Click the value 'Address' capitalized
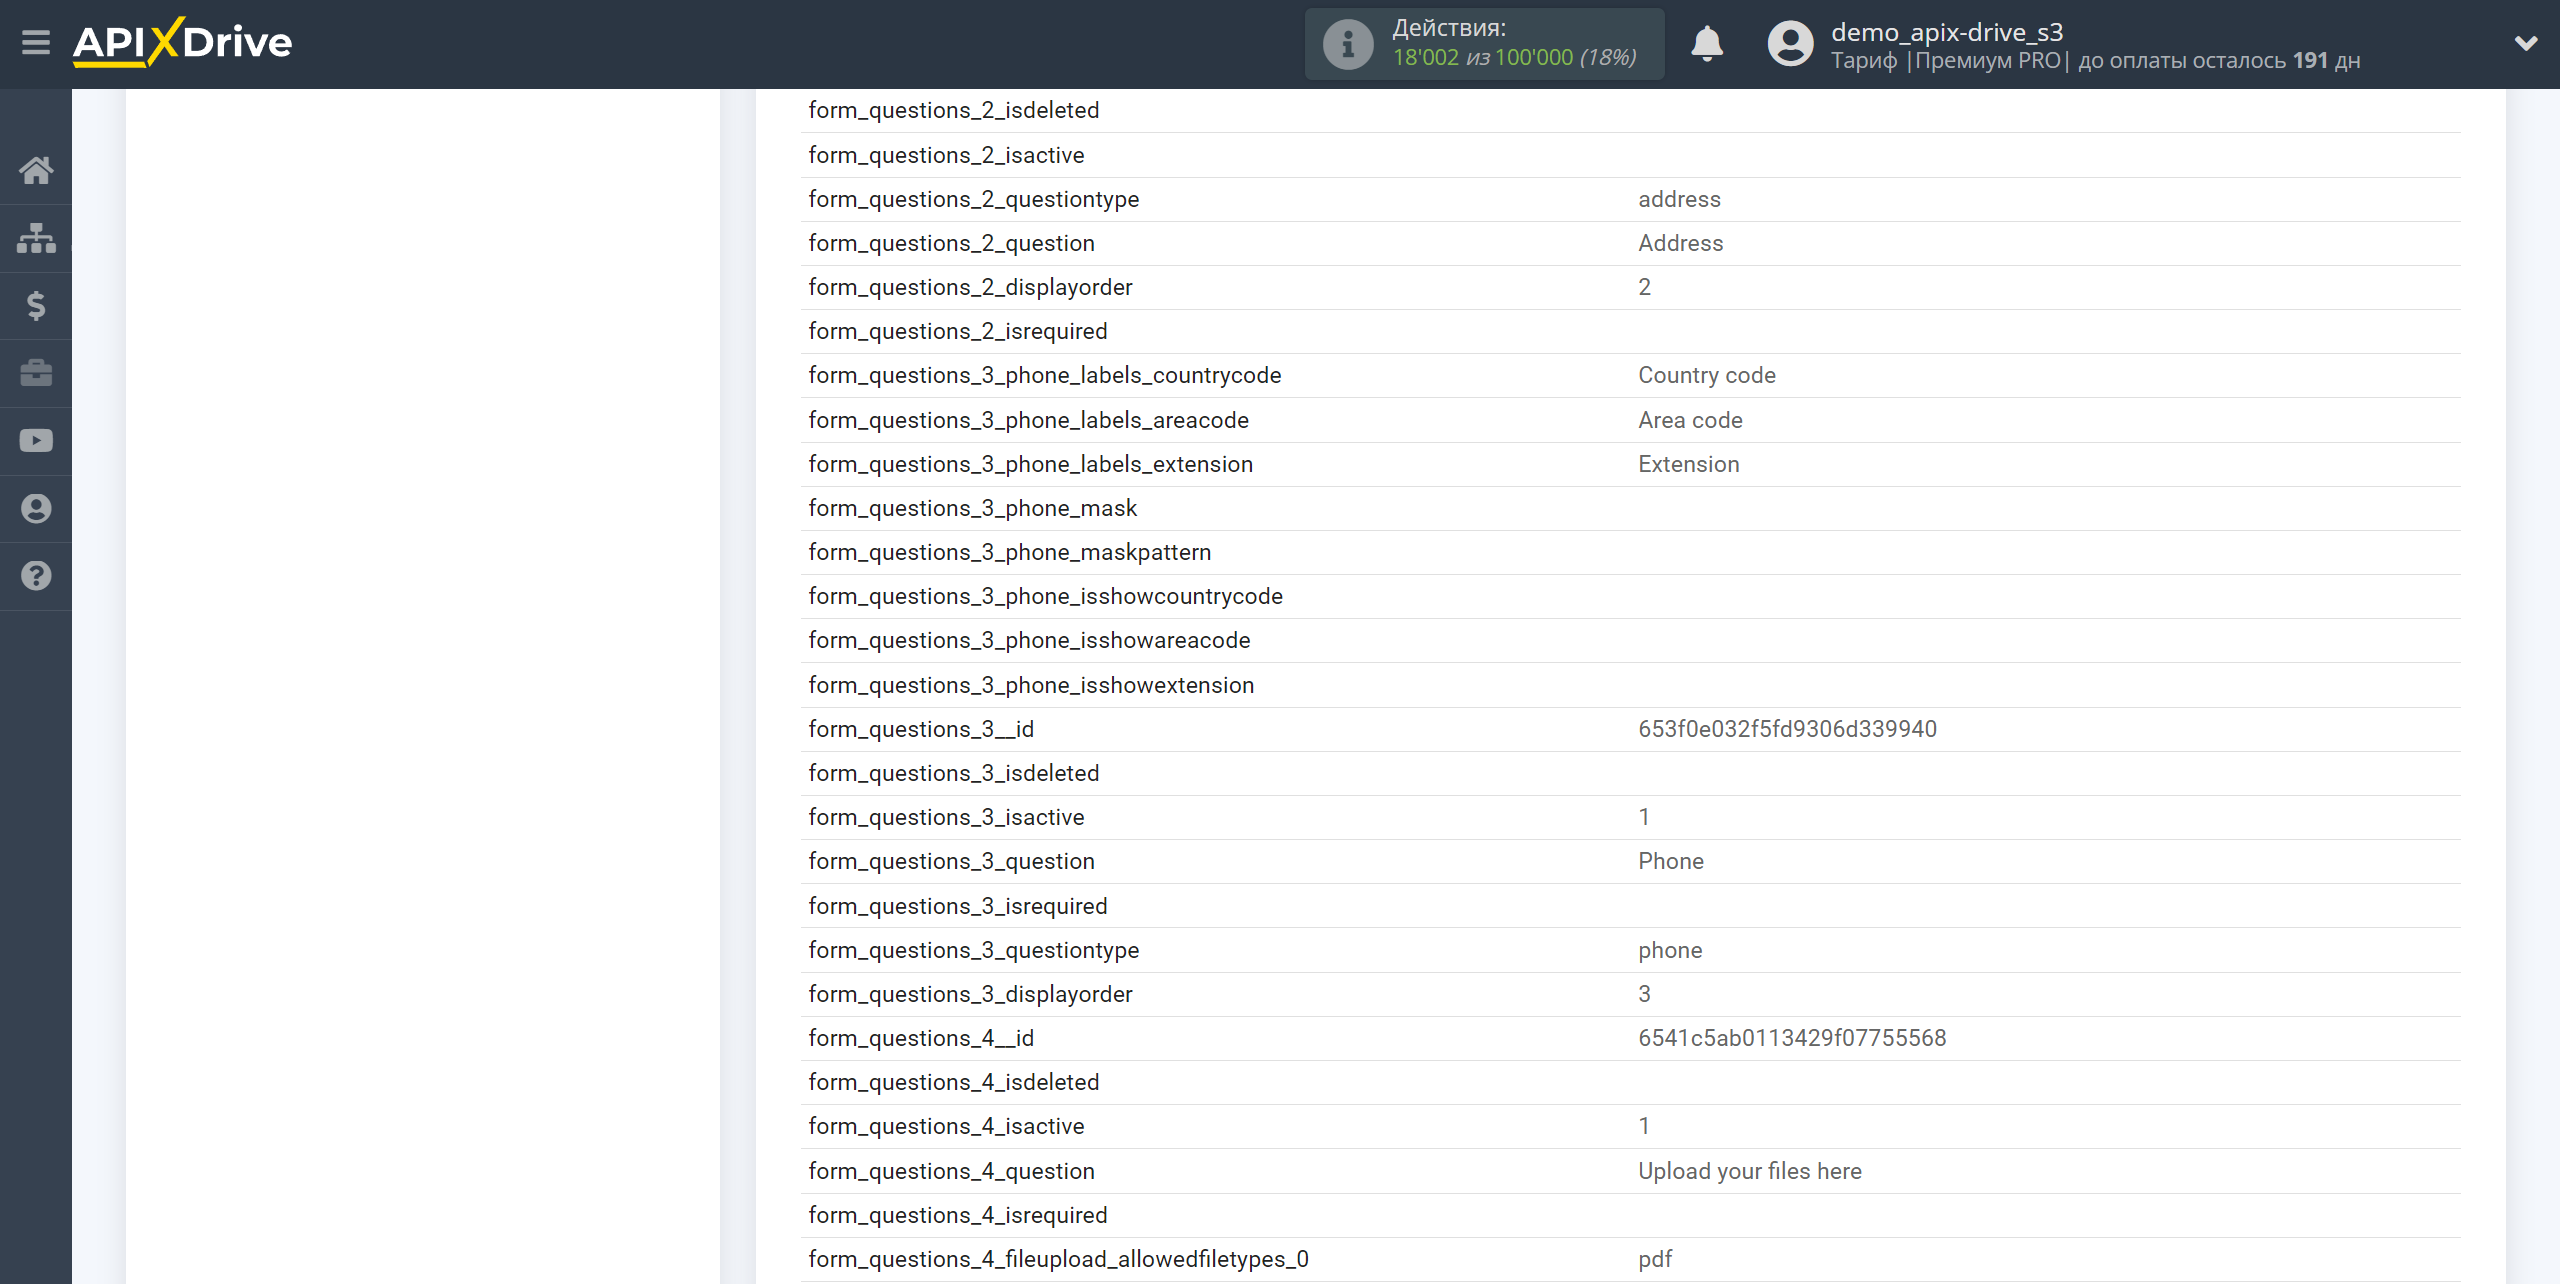Viewport: 2560px width, 1284px height. tap(1680, 243)
